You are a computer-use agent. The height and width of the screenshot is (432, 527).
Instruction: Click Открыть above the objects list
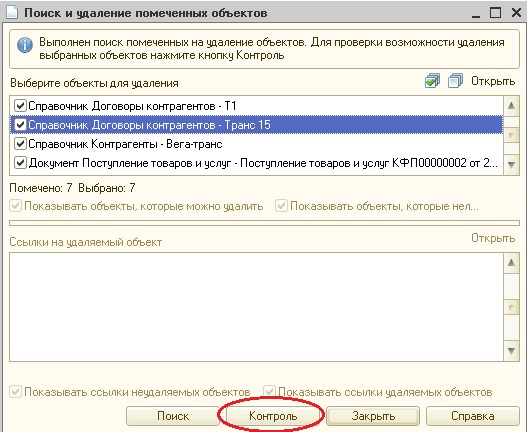point(493,81)
